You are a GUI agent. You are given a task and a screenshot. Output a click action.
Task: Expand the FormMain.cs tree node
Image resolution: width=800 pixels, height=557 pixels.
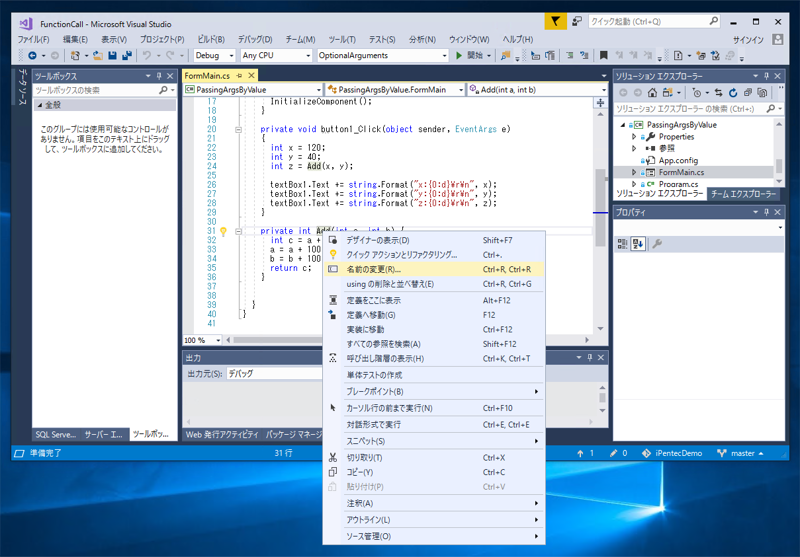(x=634, y=172)
